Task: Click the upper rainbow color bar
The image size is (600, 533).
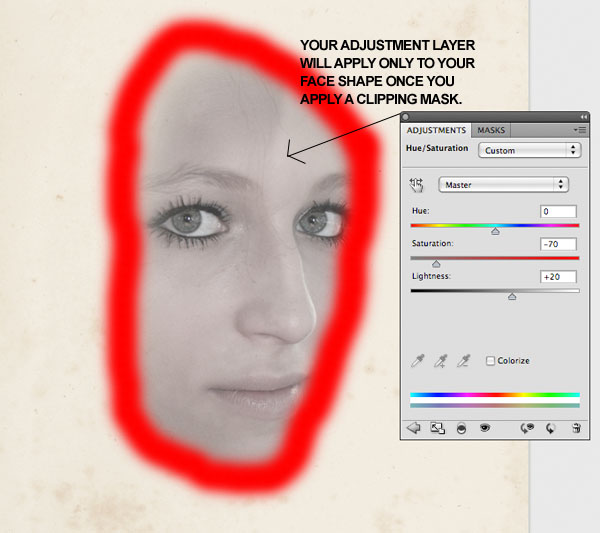Action: (x=495, y=395)
